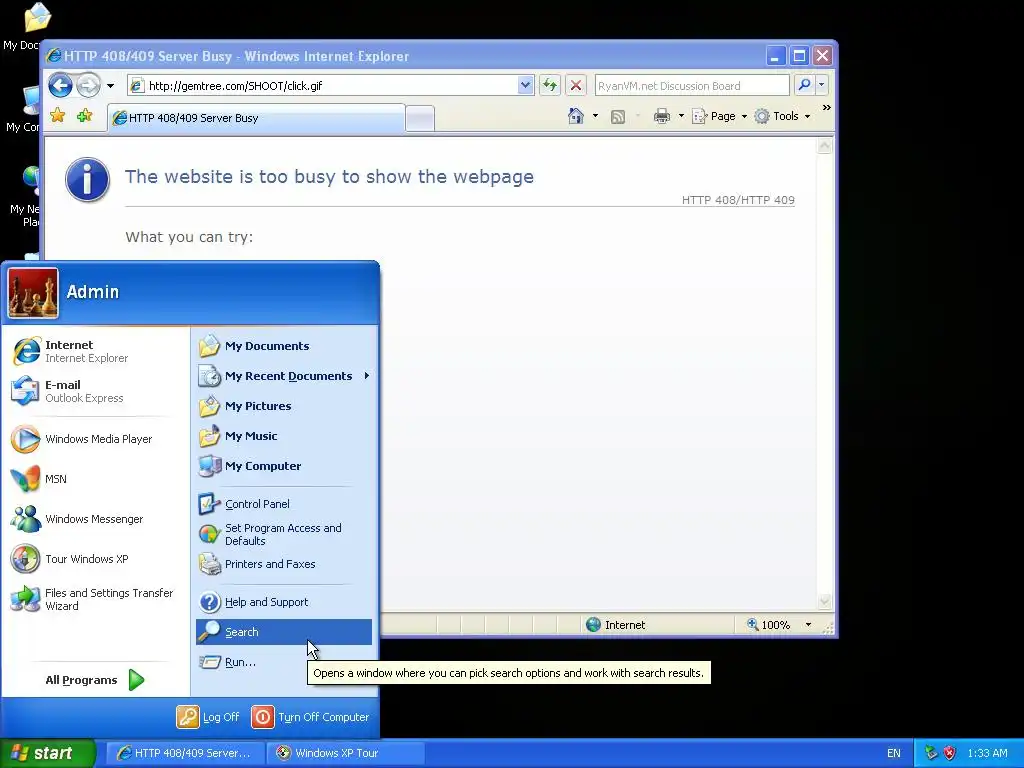Click the Print icon in the IE toolbar

(x=662, y=116)
